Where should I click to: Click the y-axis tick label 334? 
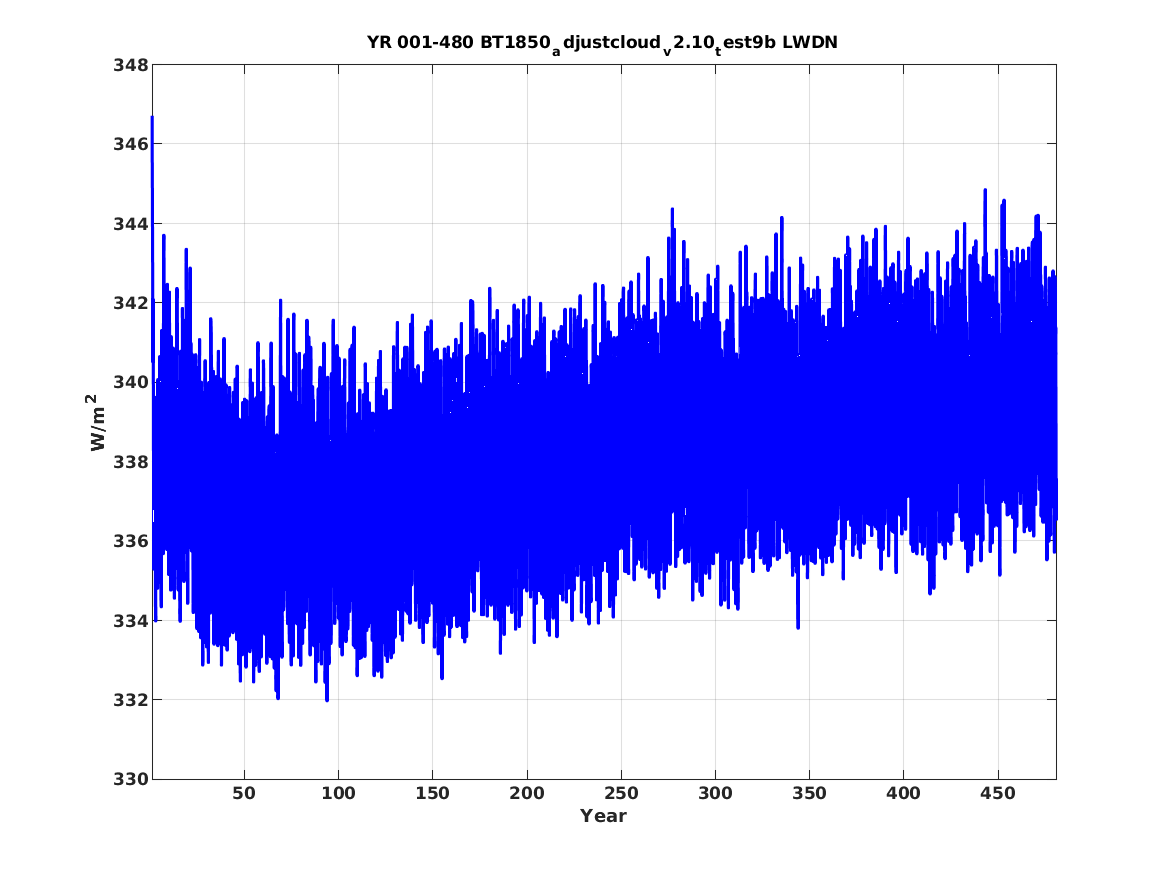(130, 621)
